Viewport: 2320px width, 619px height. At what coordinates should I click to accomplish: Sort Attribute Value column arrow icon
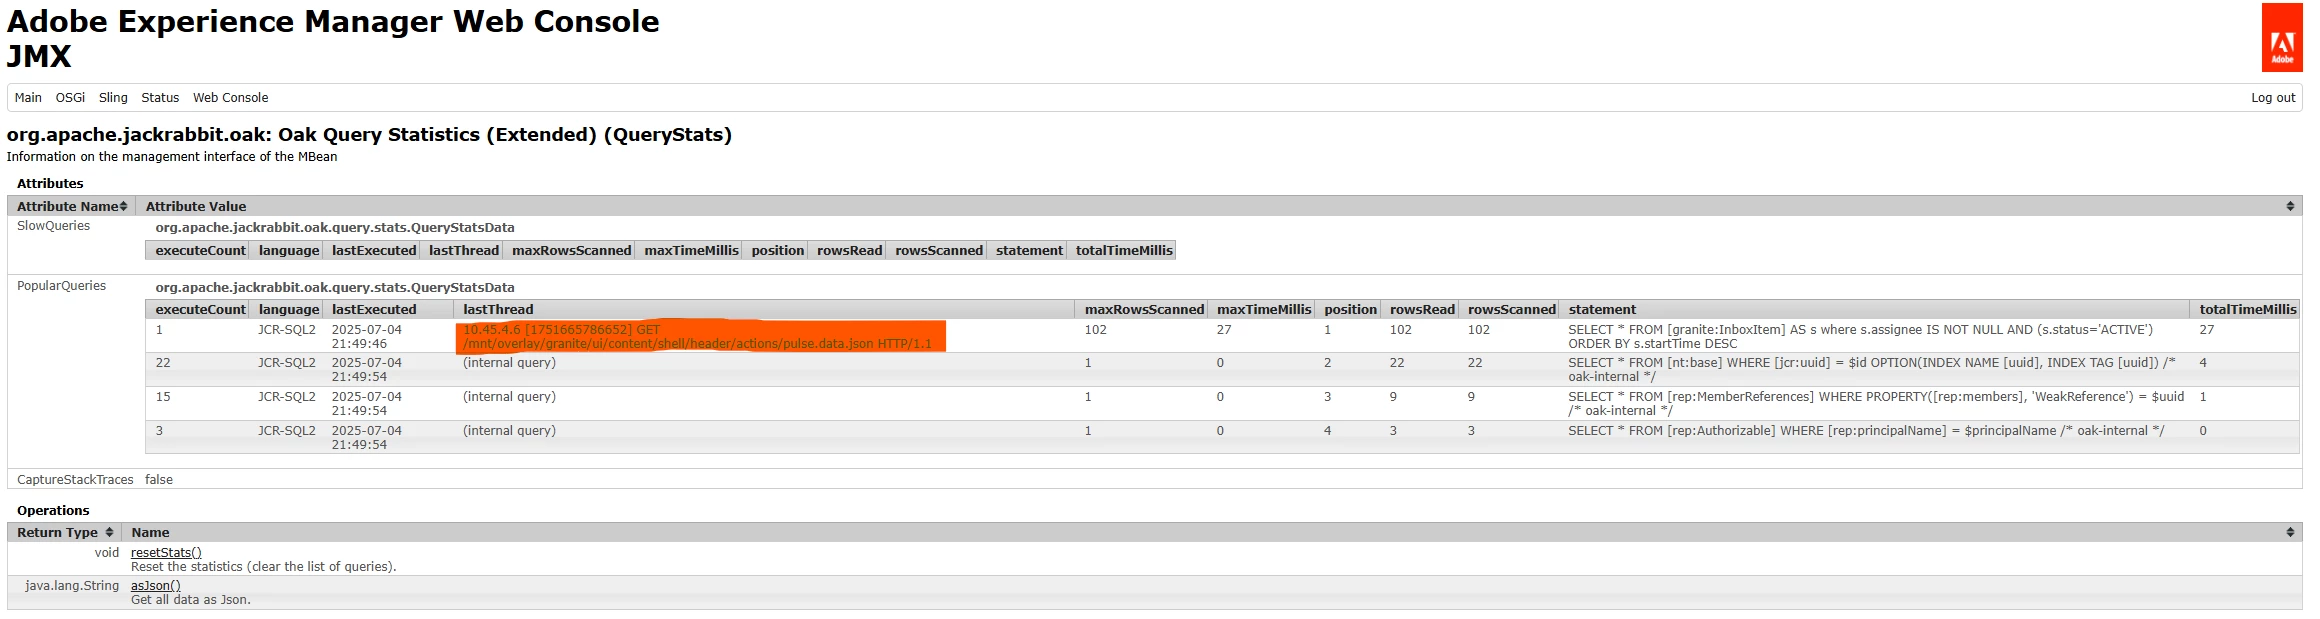(x=2290, y=206)
